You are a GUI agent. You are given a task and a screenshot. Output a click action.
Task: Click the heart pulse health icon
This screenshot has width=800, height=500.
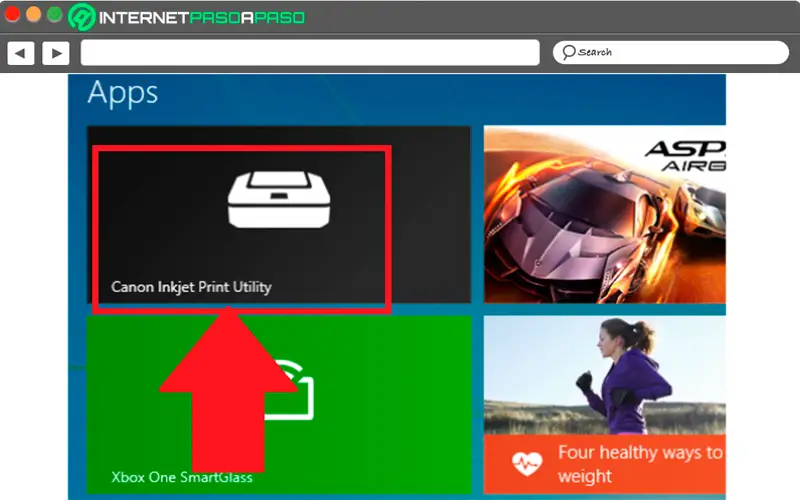point(527,463)
